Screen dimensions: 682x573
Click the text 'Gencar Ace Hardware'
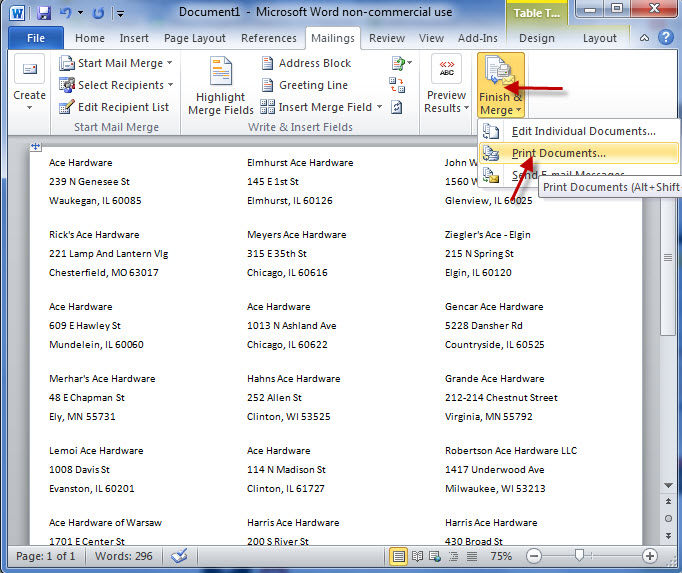tap(494, 307)
